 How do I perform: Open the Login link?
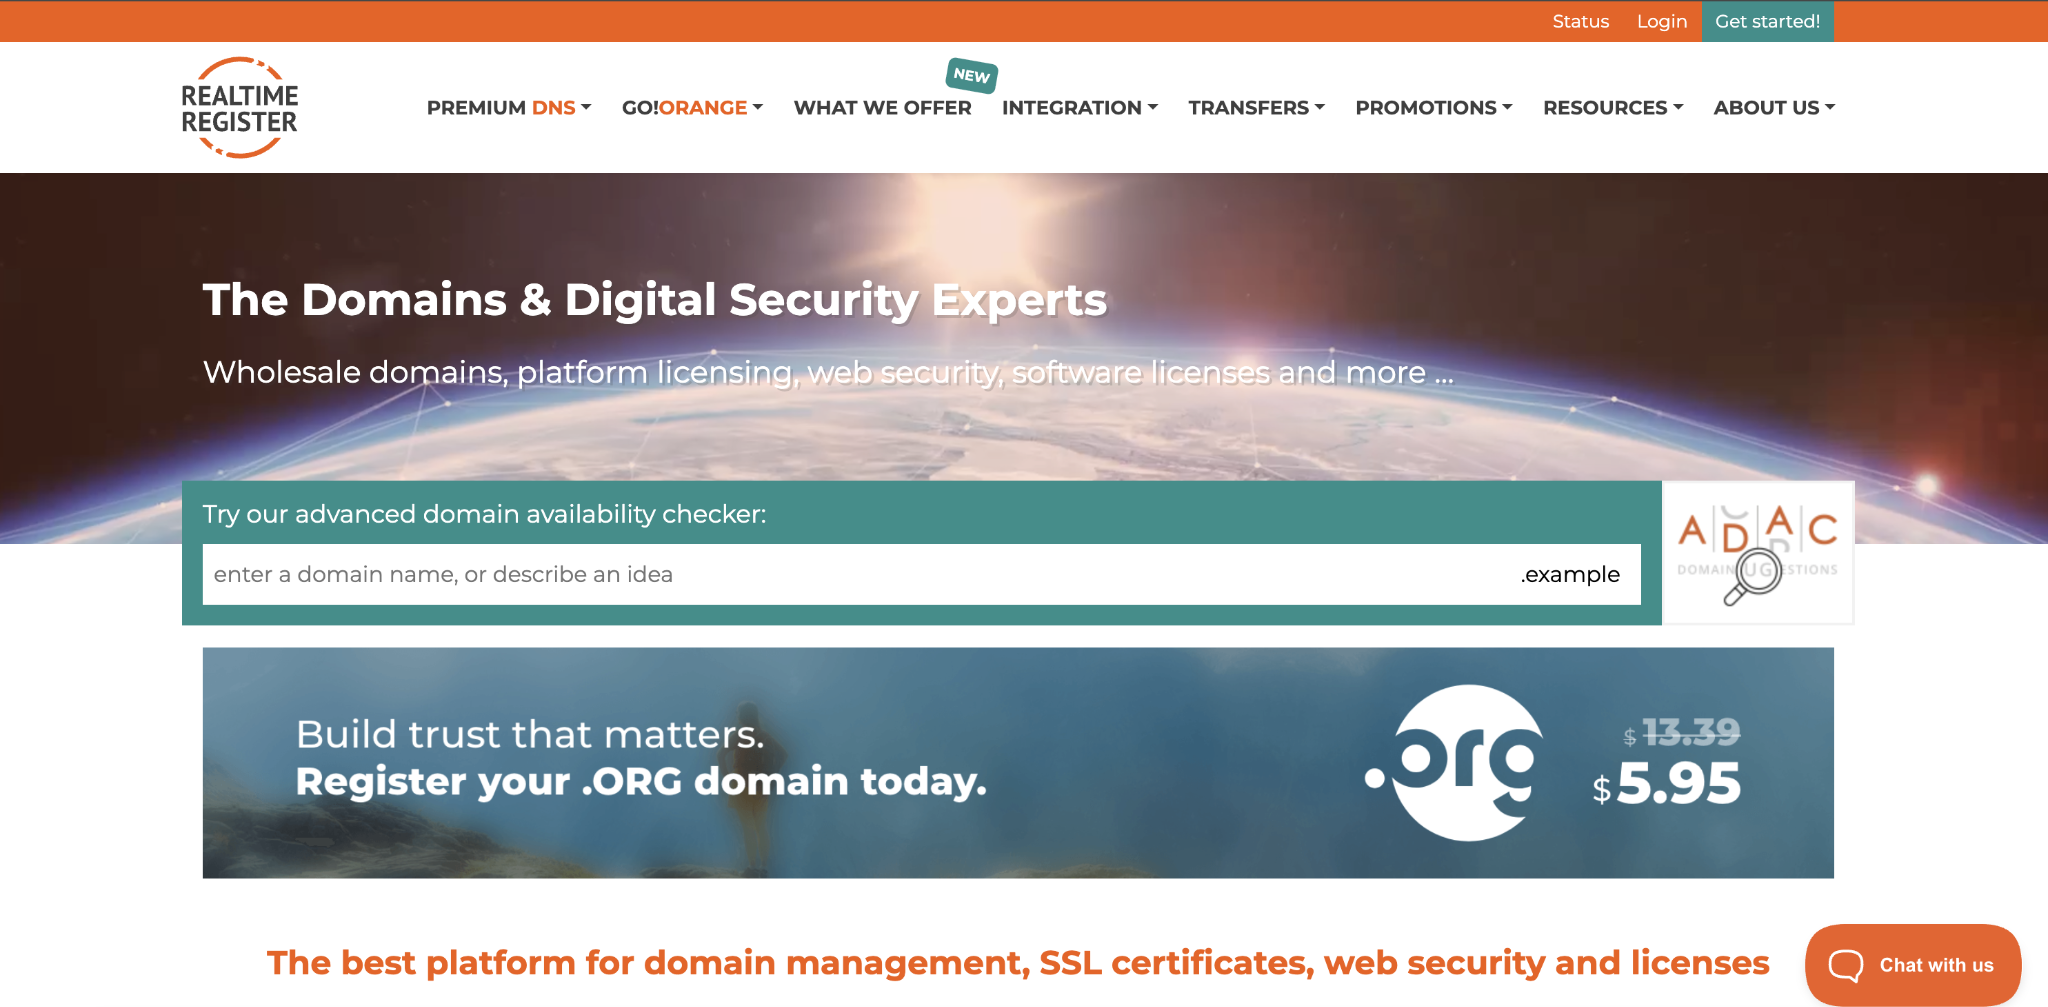(x=1661, y=21)
